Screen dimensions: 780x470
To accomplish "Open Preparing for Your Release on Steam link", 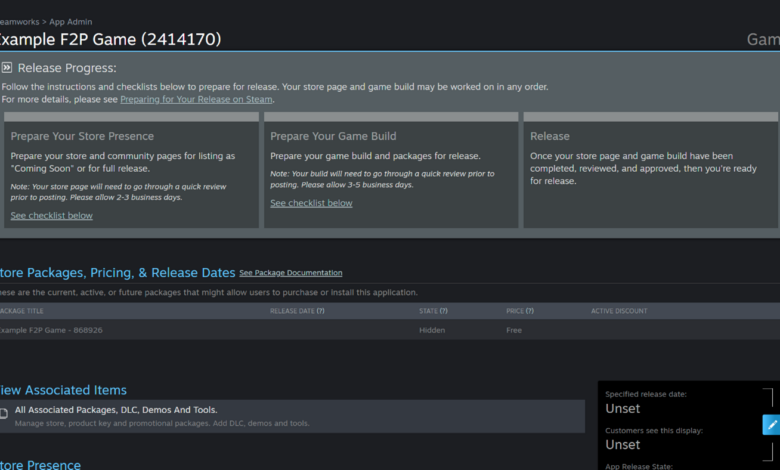I will click(196, 99).
